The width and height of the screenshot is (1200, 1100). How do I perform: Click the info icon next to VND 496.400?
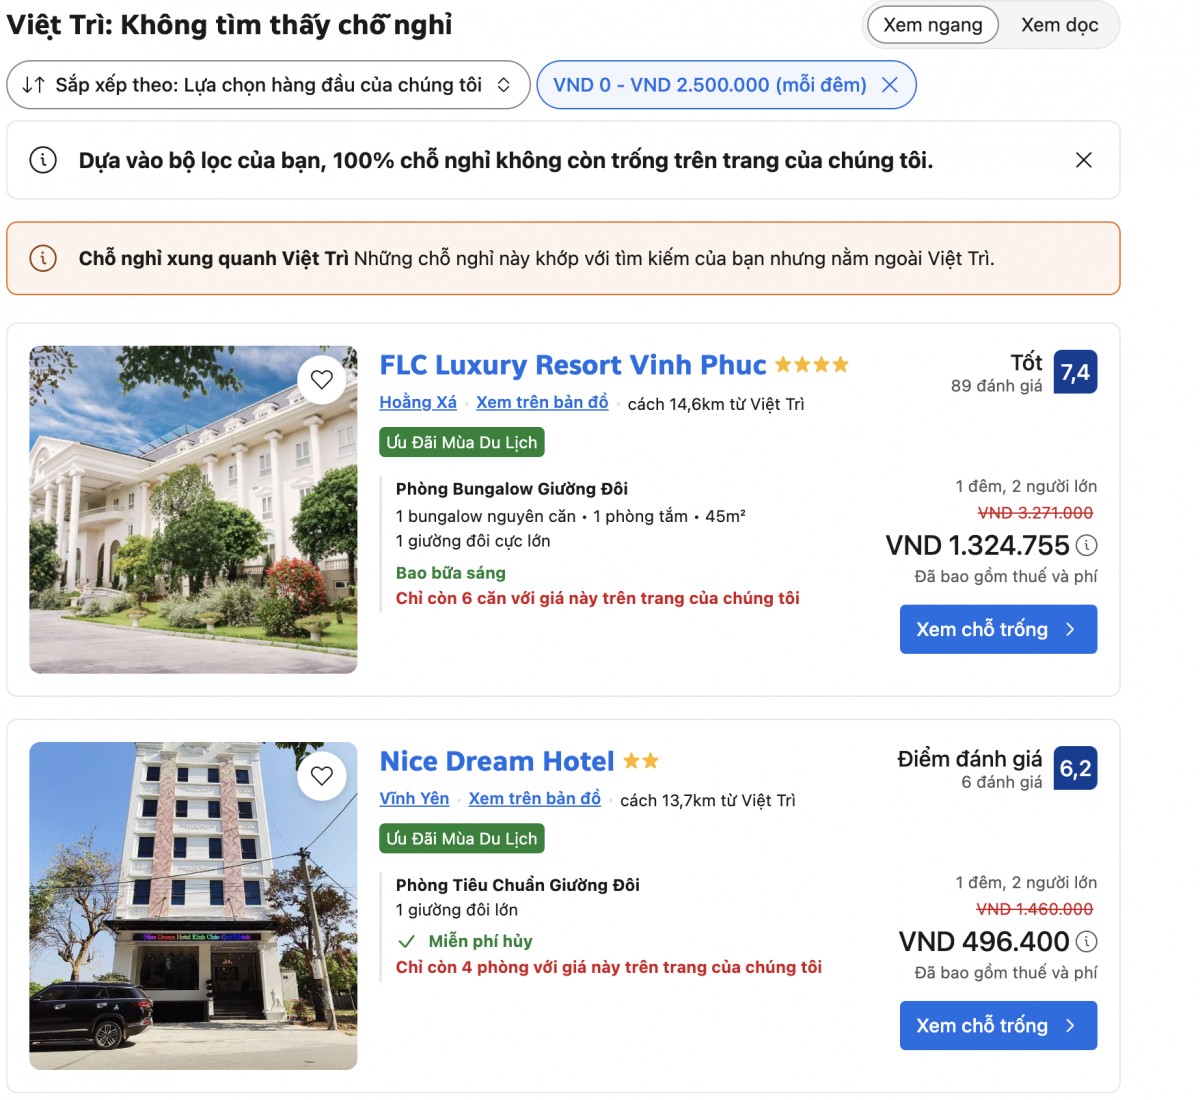pyautogui.click(x=1088, y=941)
